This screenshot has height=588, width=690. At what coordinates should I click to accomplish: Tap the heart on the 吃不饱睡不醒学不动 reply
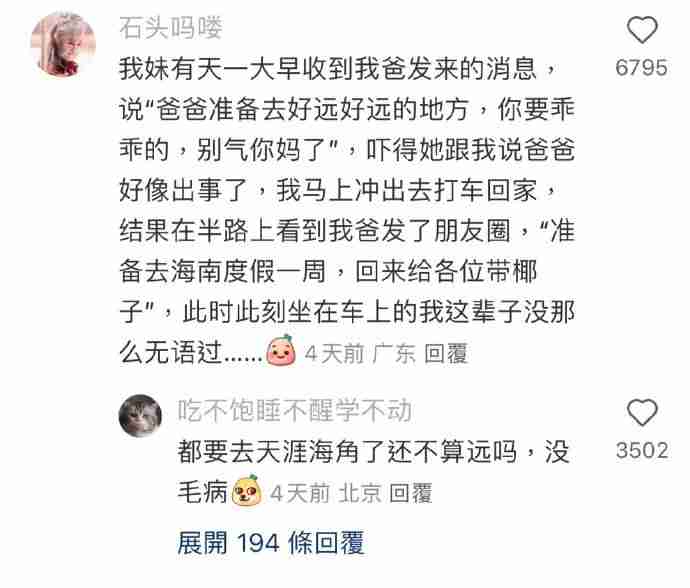pyautogui.click(x=642, y=412)
